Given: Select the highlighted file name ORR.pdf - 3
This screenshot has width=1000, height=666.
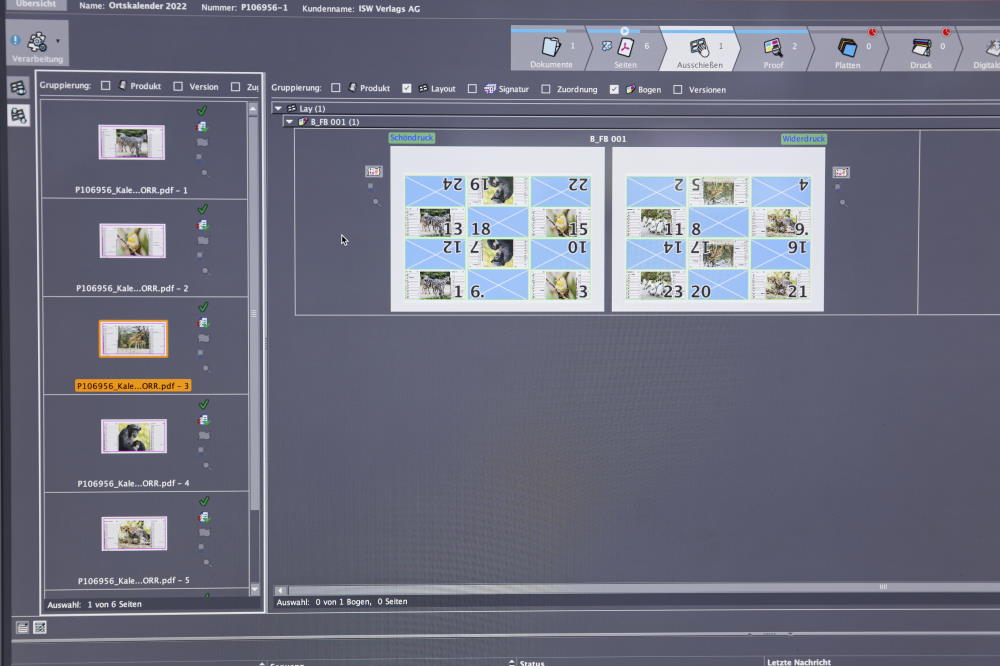Looking at the screenshot, I should point(133,386).
